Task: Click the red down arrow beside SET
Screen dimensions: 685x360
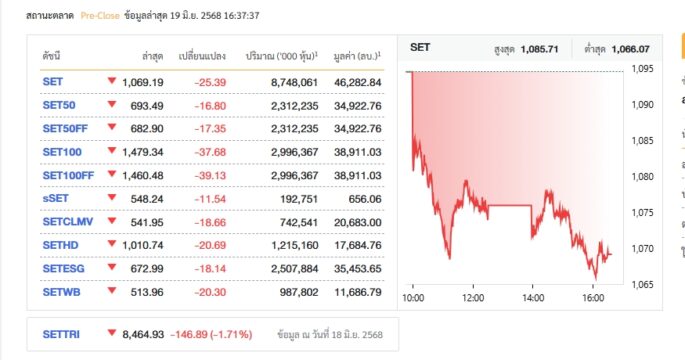Action: tap(112, 80)
